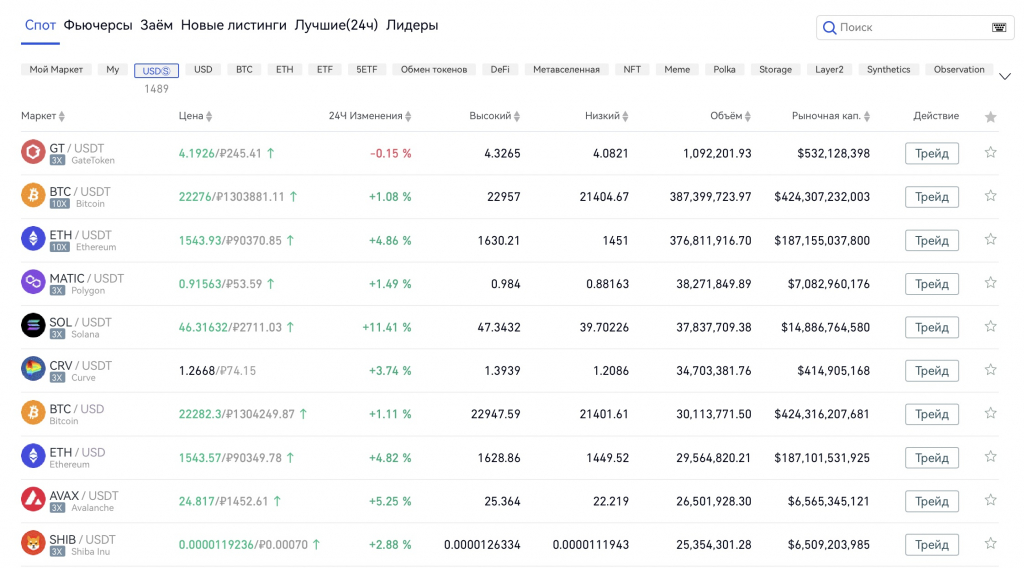Viewport: 1024px width, 568px height.
Task: Click the Ethereum icon in ETH/USD row
Action: pos(33,456)
